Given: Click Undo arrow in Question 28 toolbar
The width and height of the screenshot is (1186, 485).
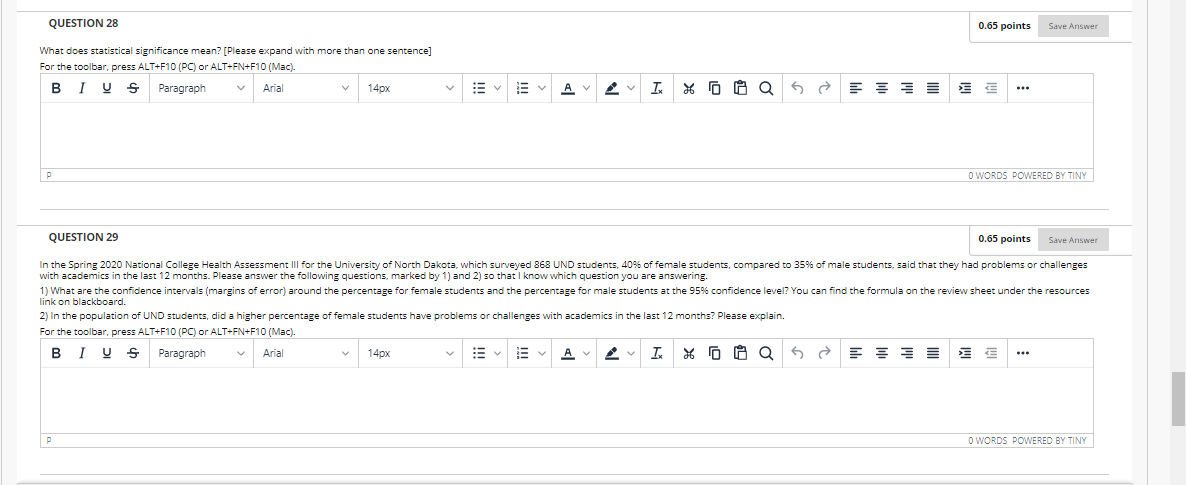Looking at the screenshot, I should click(796, 89).
